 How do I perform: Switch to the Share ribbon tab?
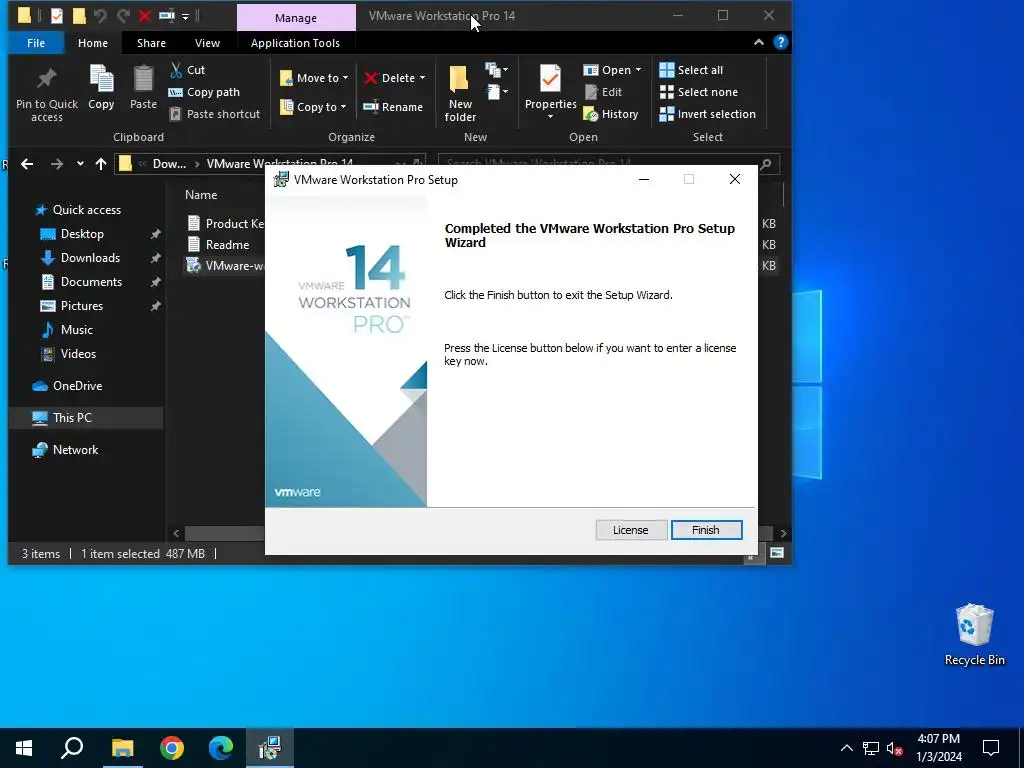click(151, 43)
